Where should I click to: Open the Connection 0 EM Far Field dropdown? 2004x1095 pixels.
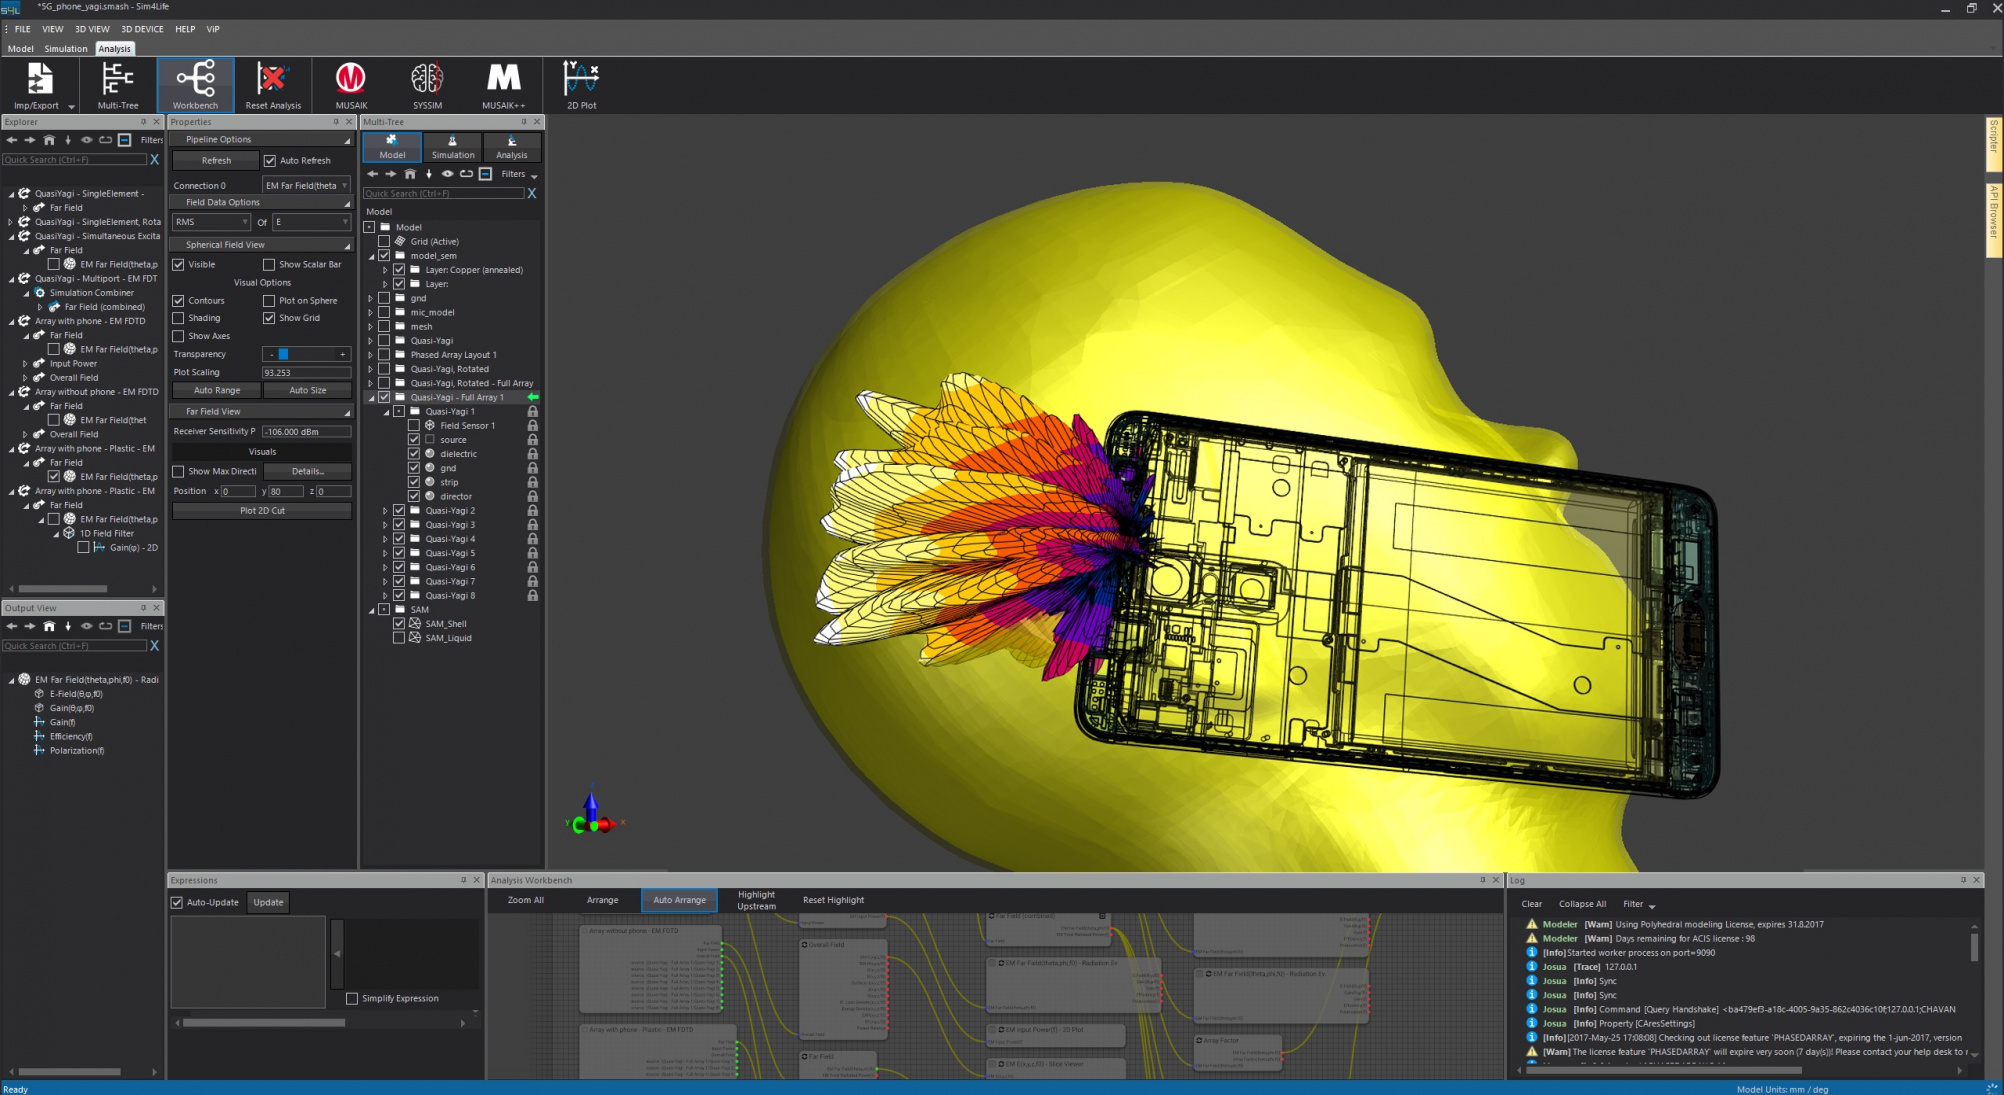coord(306,186)
